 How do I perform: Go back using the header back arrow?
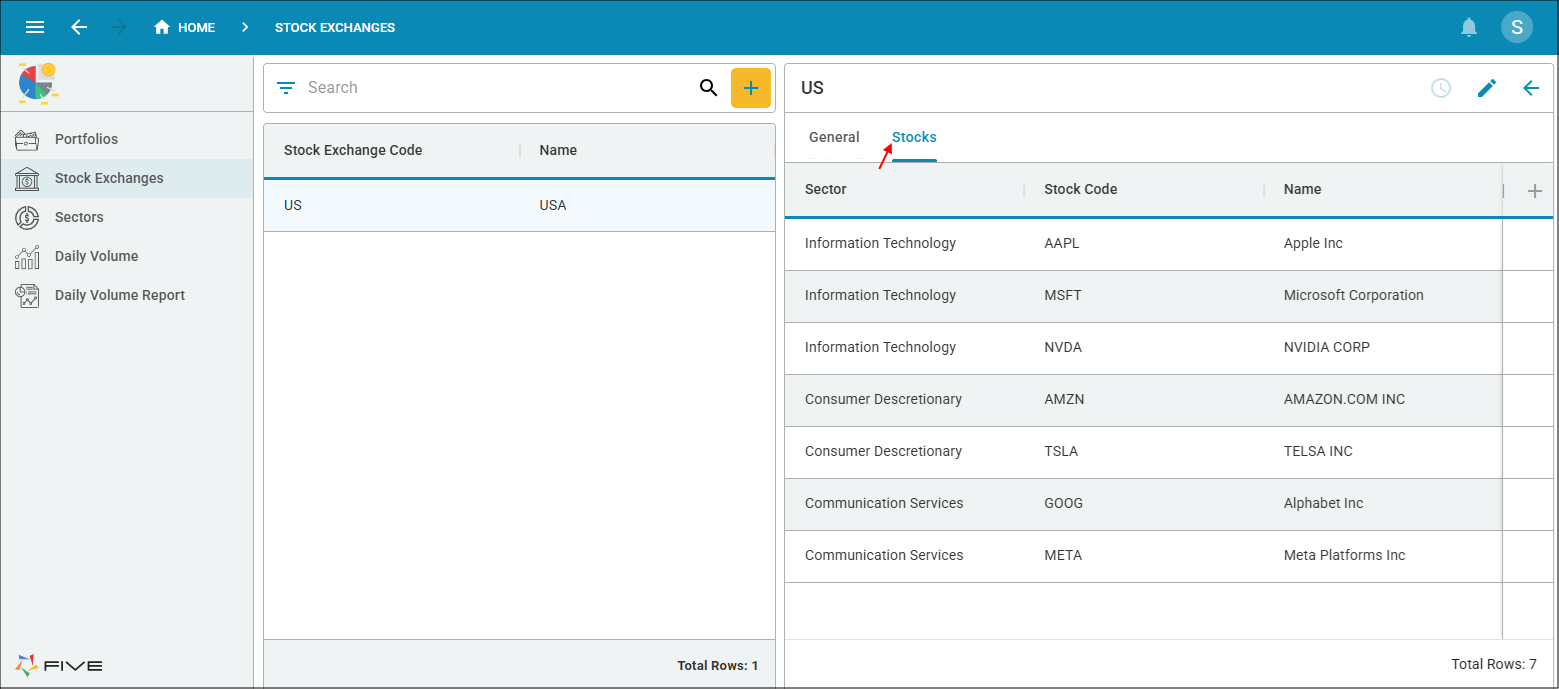coord(79,27)
